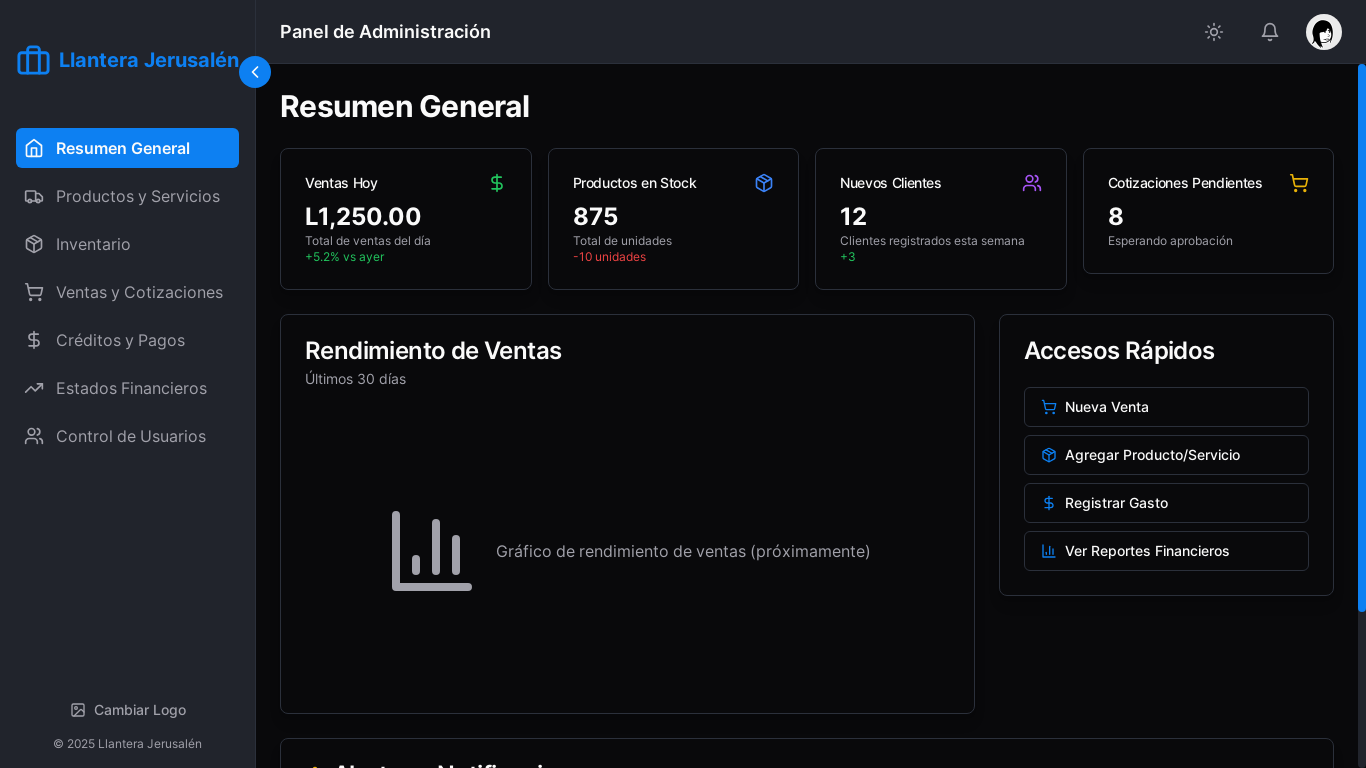Click the trend icon beside Estados Financieros
This screenshot has width=1366, height=768.
pos(34,388)
